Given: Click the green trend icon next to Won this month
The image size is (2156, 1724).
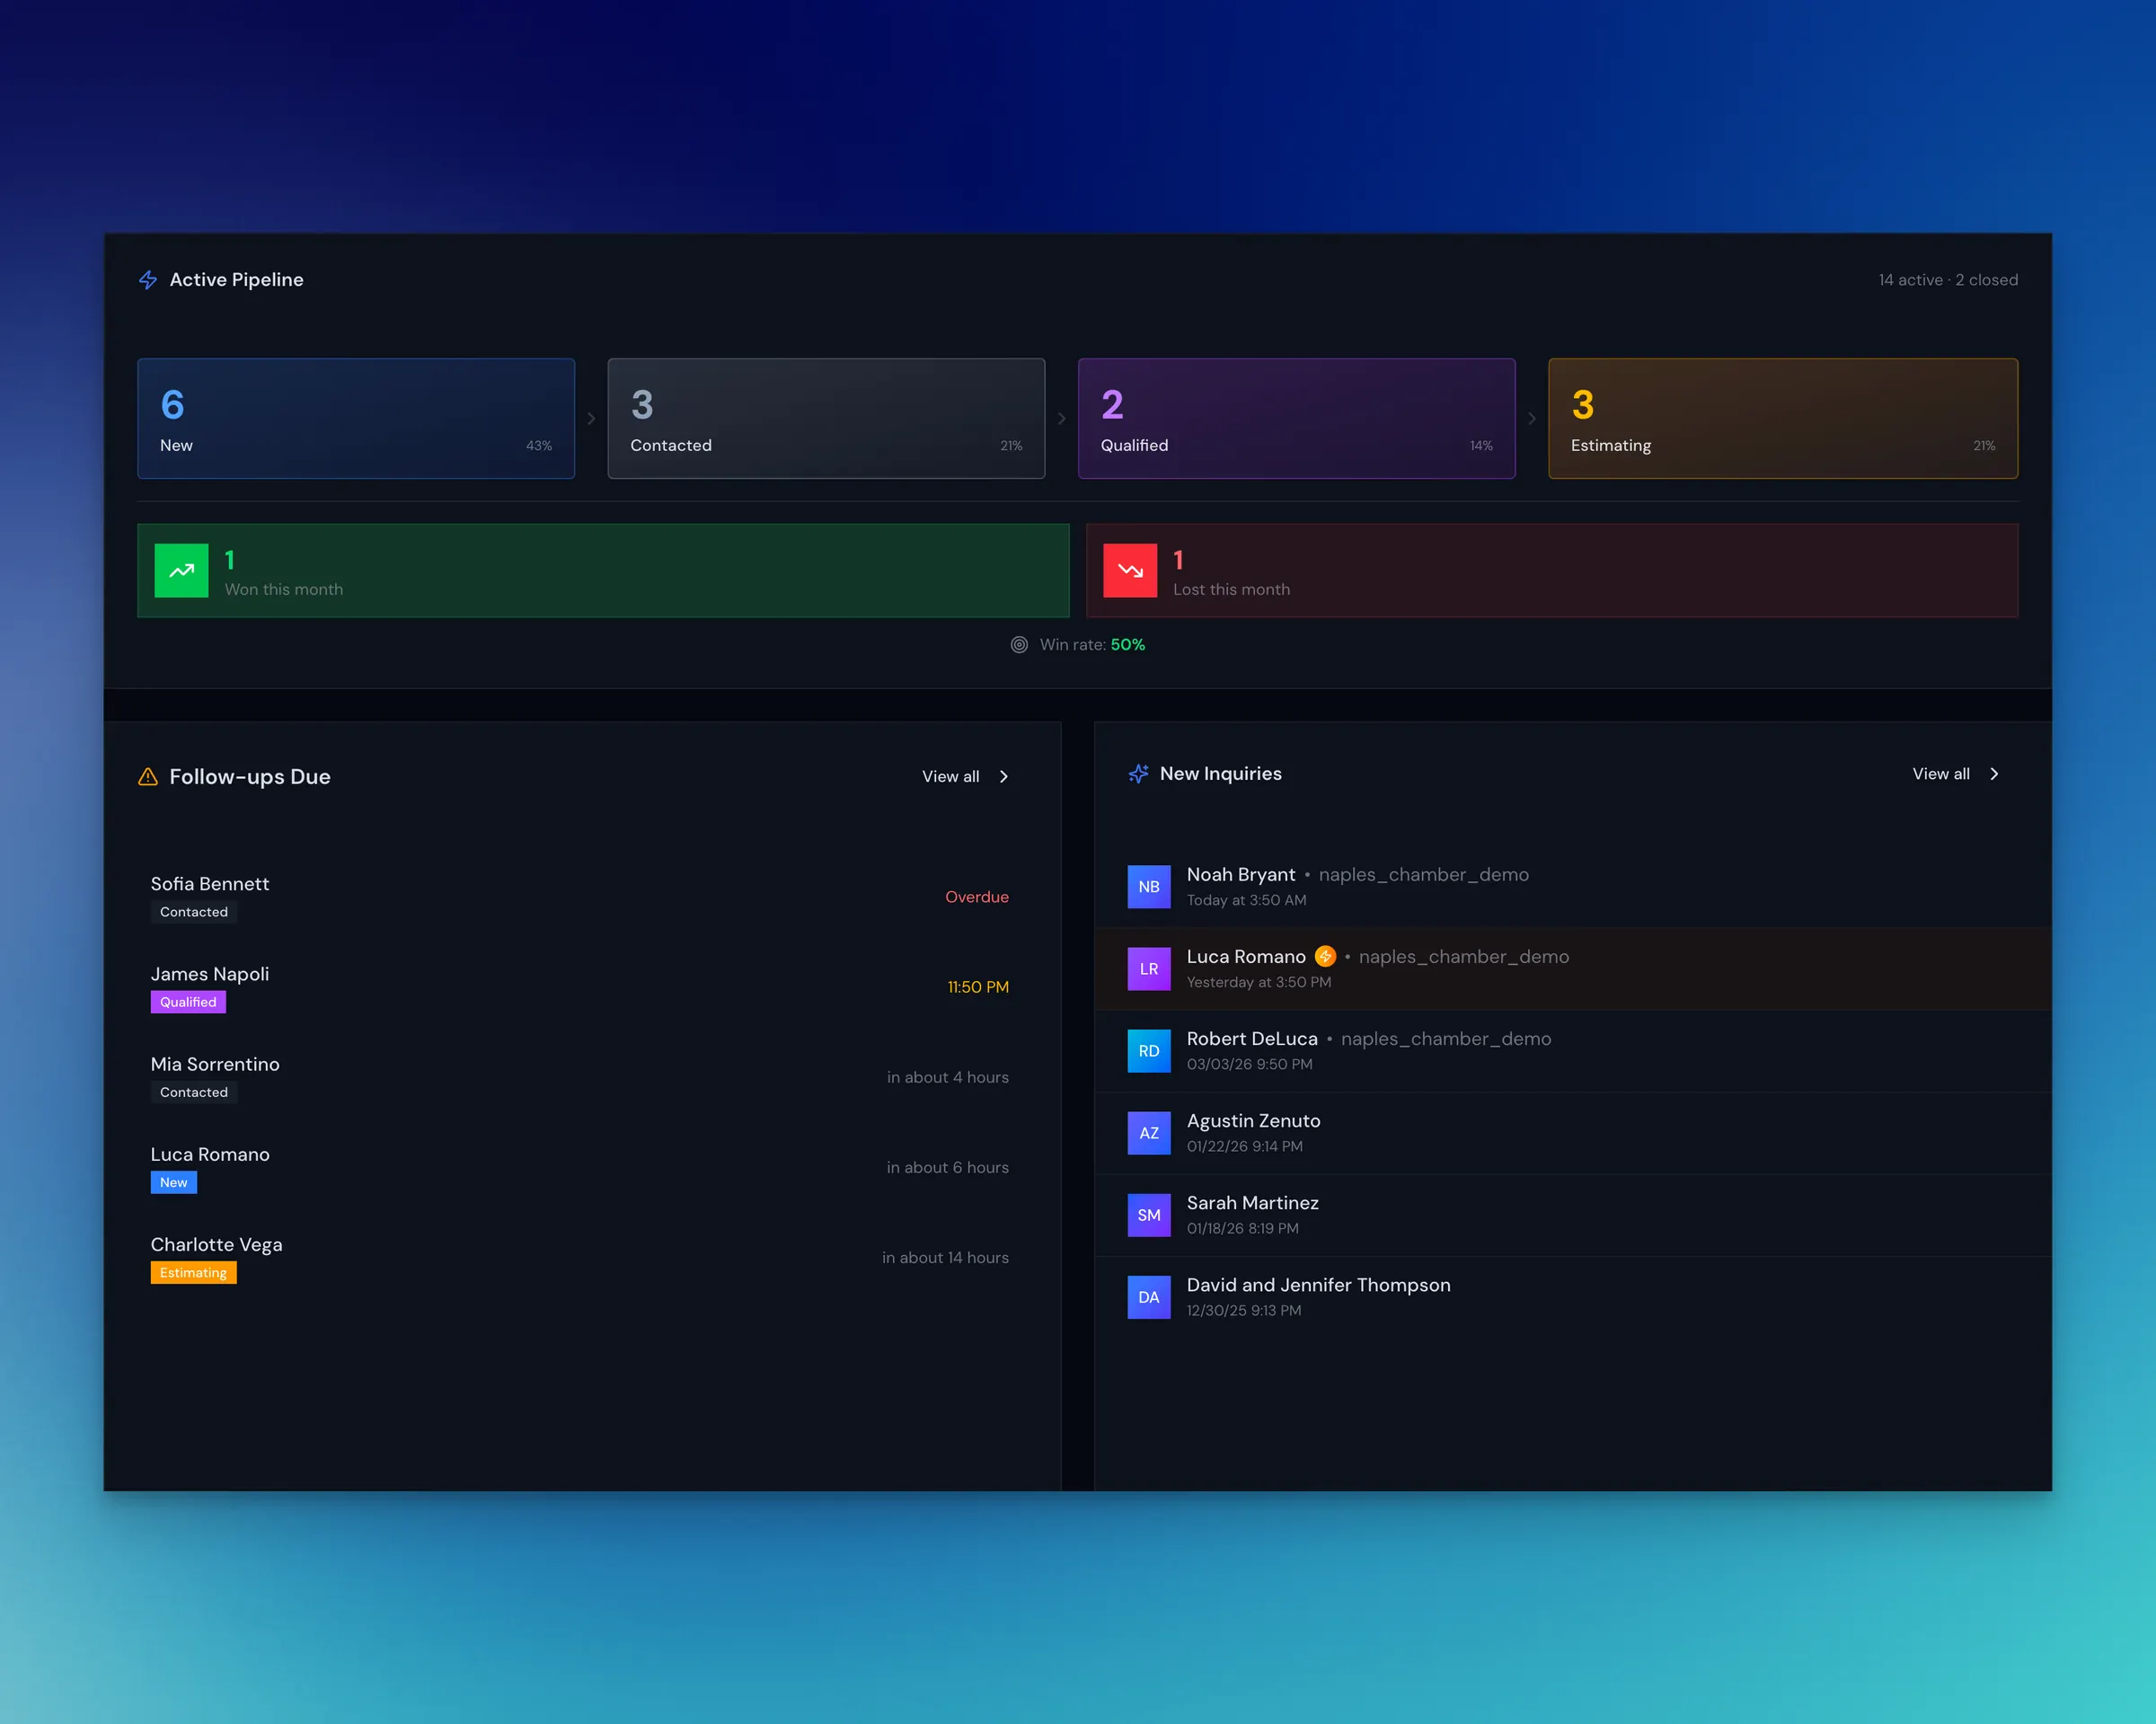Looking at the screenshot, I should pos(181,570).
